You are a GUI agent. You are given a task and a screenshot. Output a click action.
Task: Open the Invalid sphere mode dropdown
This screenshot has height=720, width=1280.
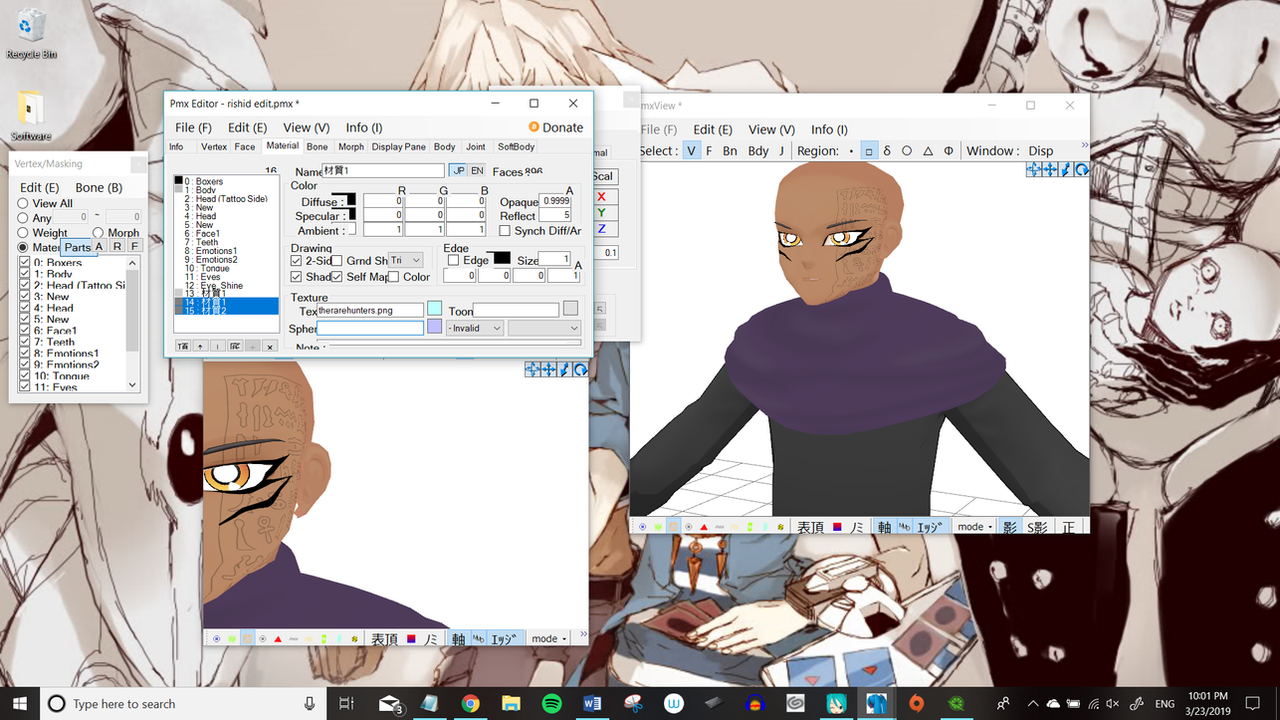(474, 328)
